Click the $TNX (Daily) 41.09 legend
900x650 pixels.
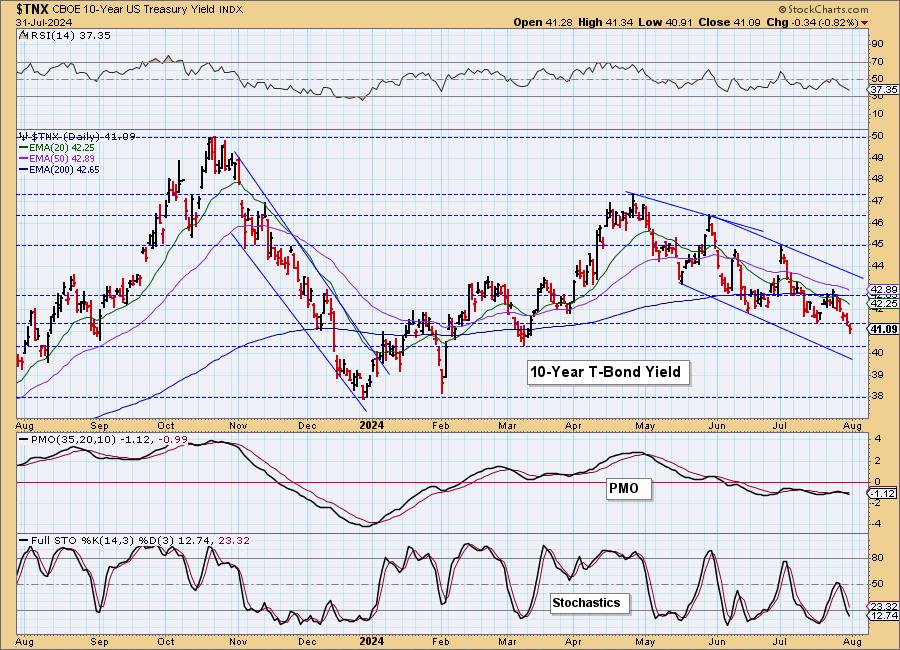[x=77, y=137]
